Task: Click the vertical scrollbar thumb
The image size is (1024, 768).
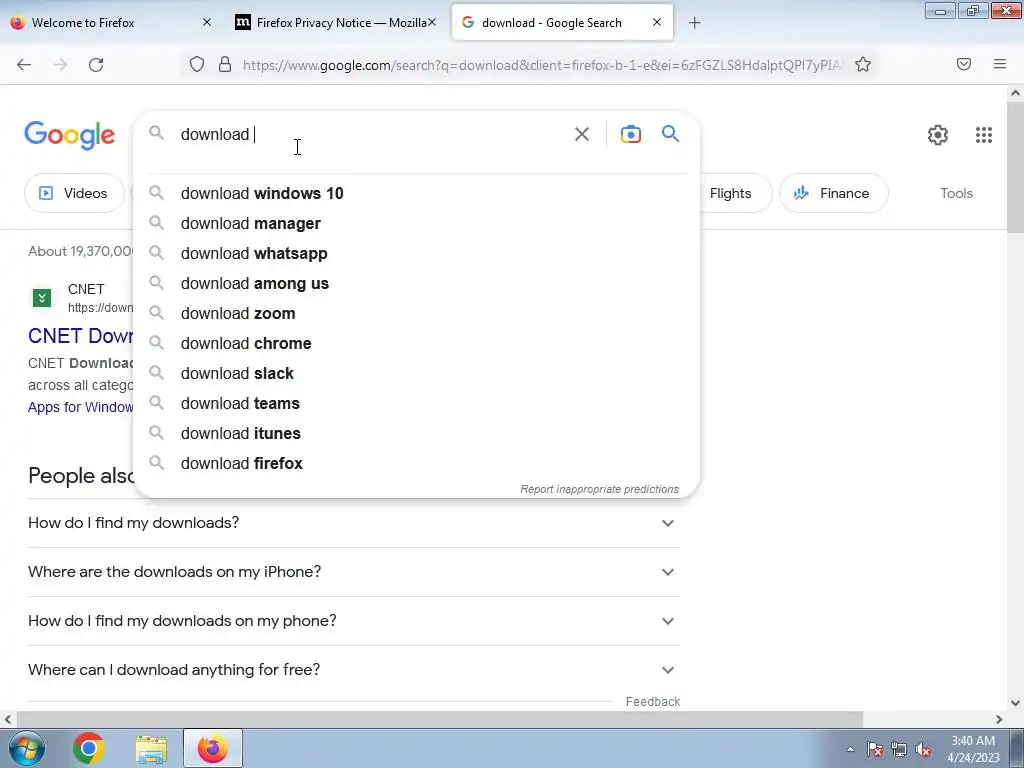Action: pyautogui.click(x=1015, y=168)
